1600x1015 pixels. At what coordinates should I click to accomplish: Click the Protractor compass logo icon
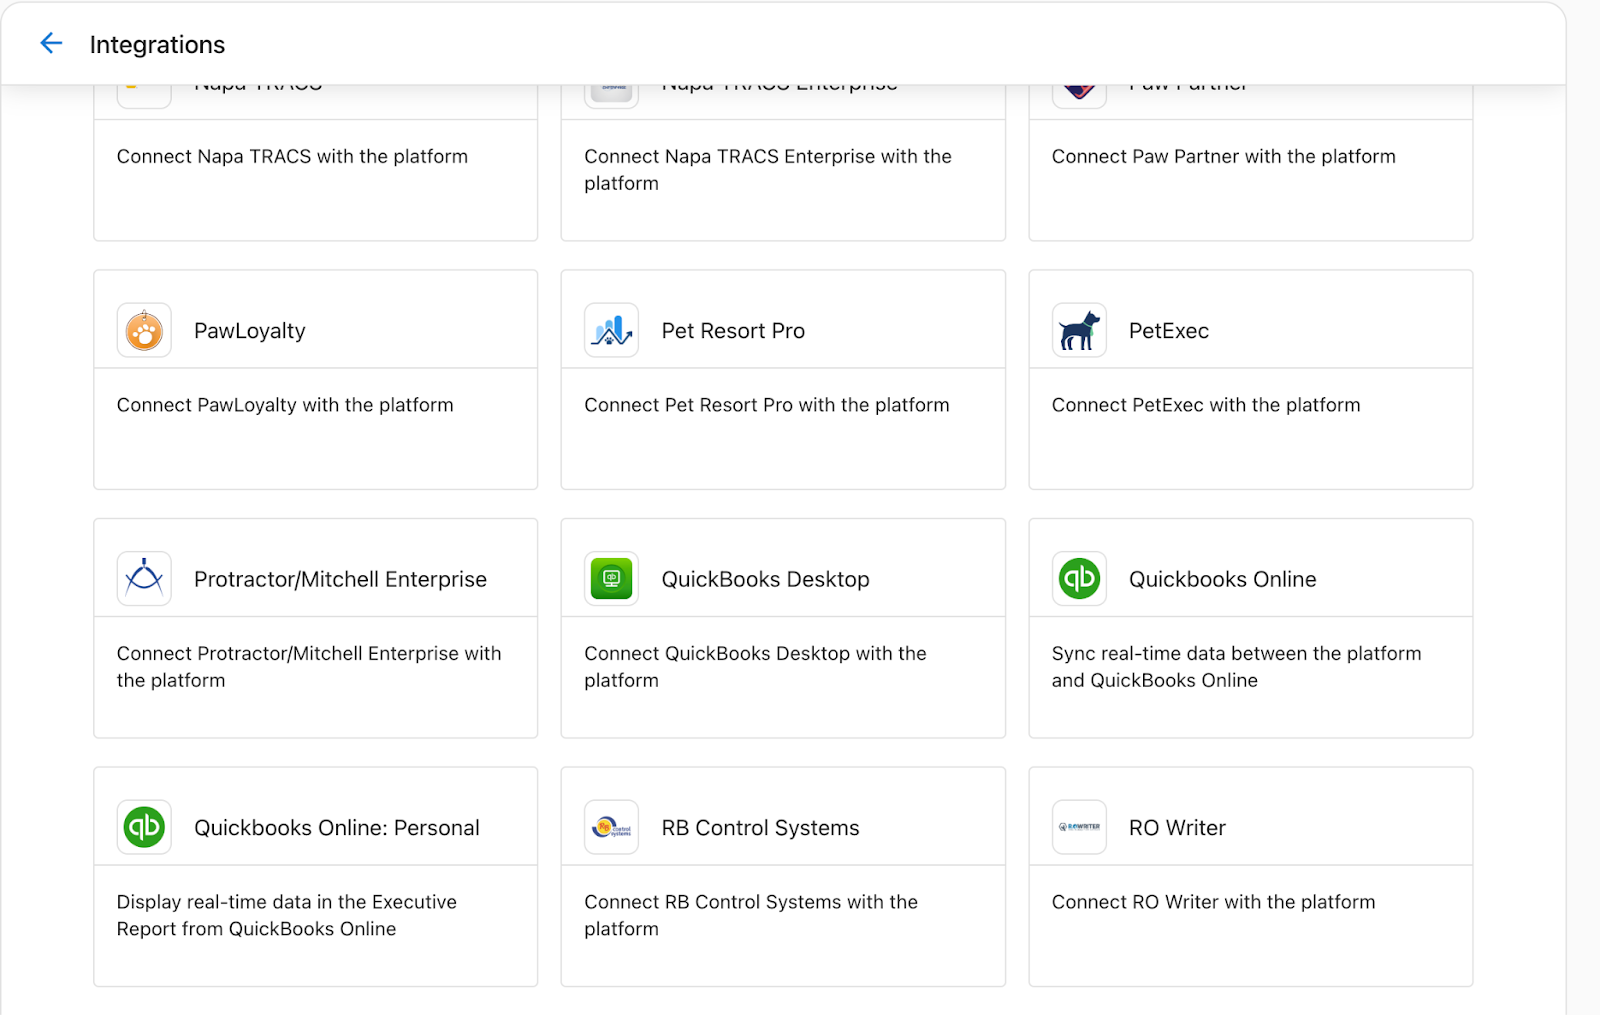[144, 578]
